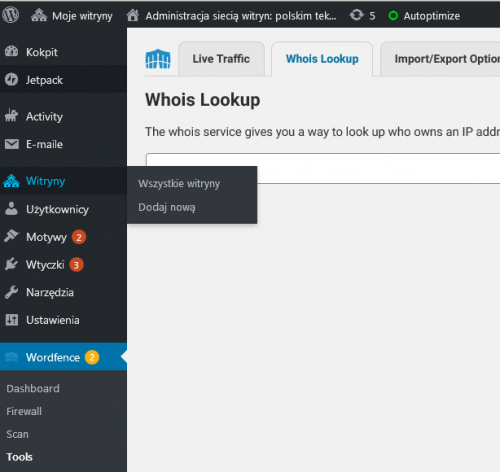Click the Wordfence notification badge 2

(x=92, y=357)
